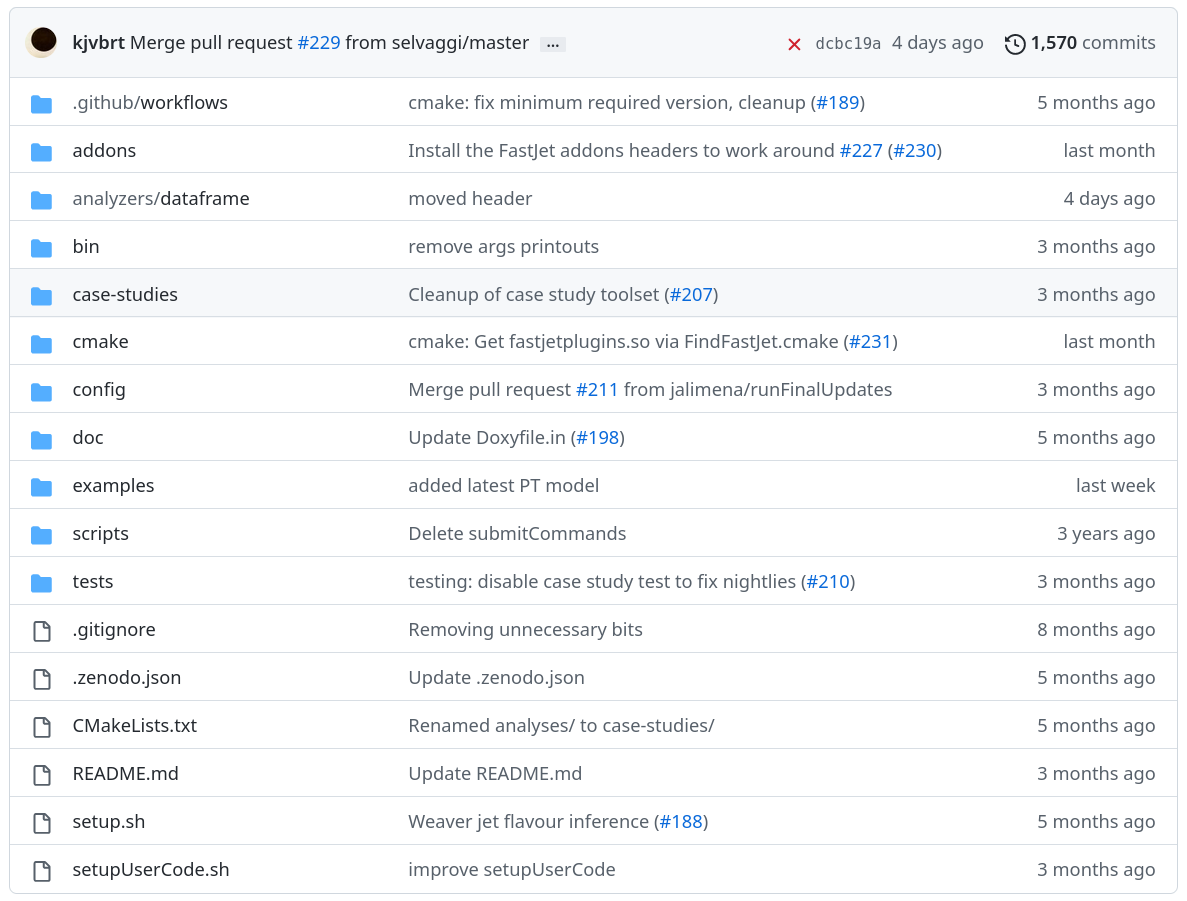The height and width of the screenshot is (901, 1187).
Task: Open the setupUserCode.sh file
Action: [x=151, y=870]
